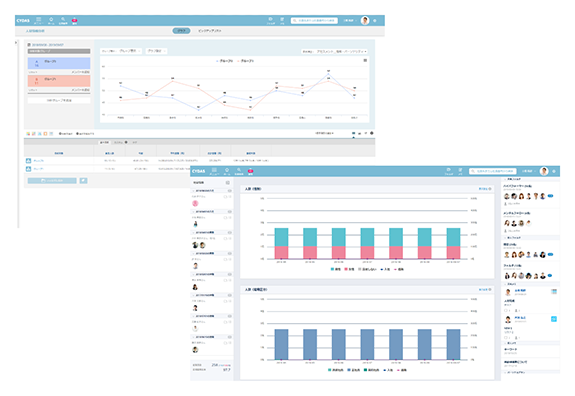This screenshot has width=575, height=396.
Task: Click the magnifier icon beside home, line-chart window
Action: pos(63,20)
